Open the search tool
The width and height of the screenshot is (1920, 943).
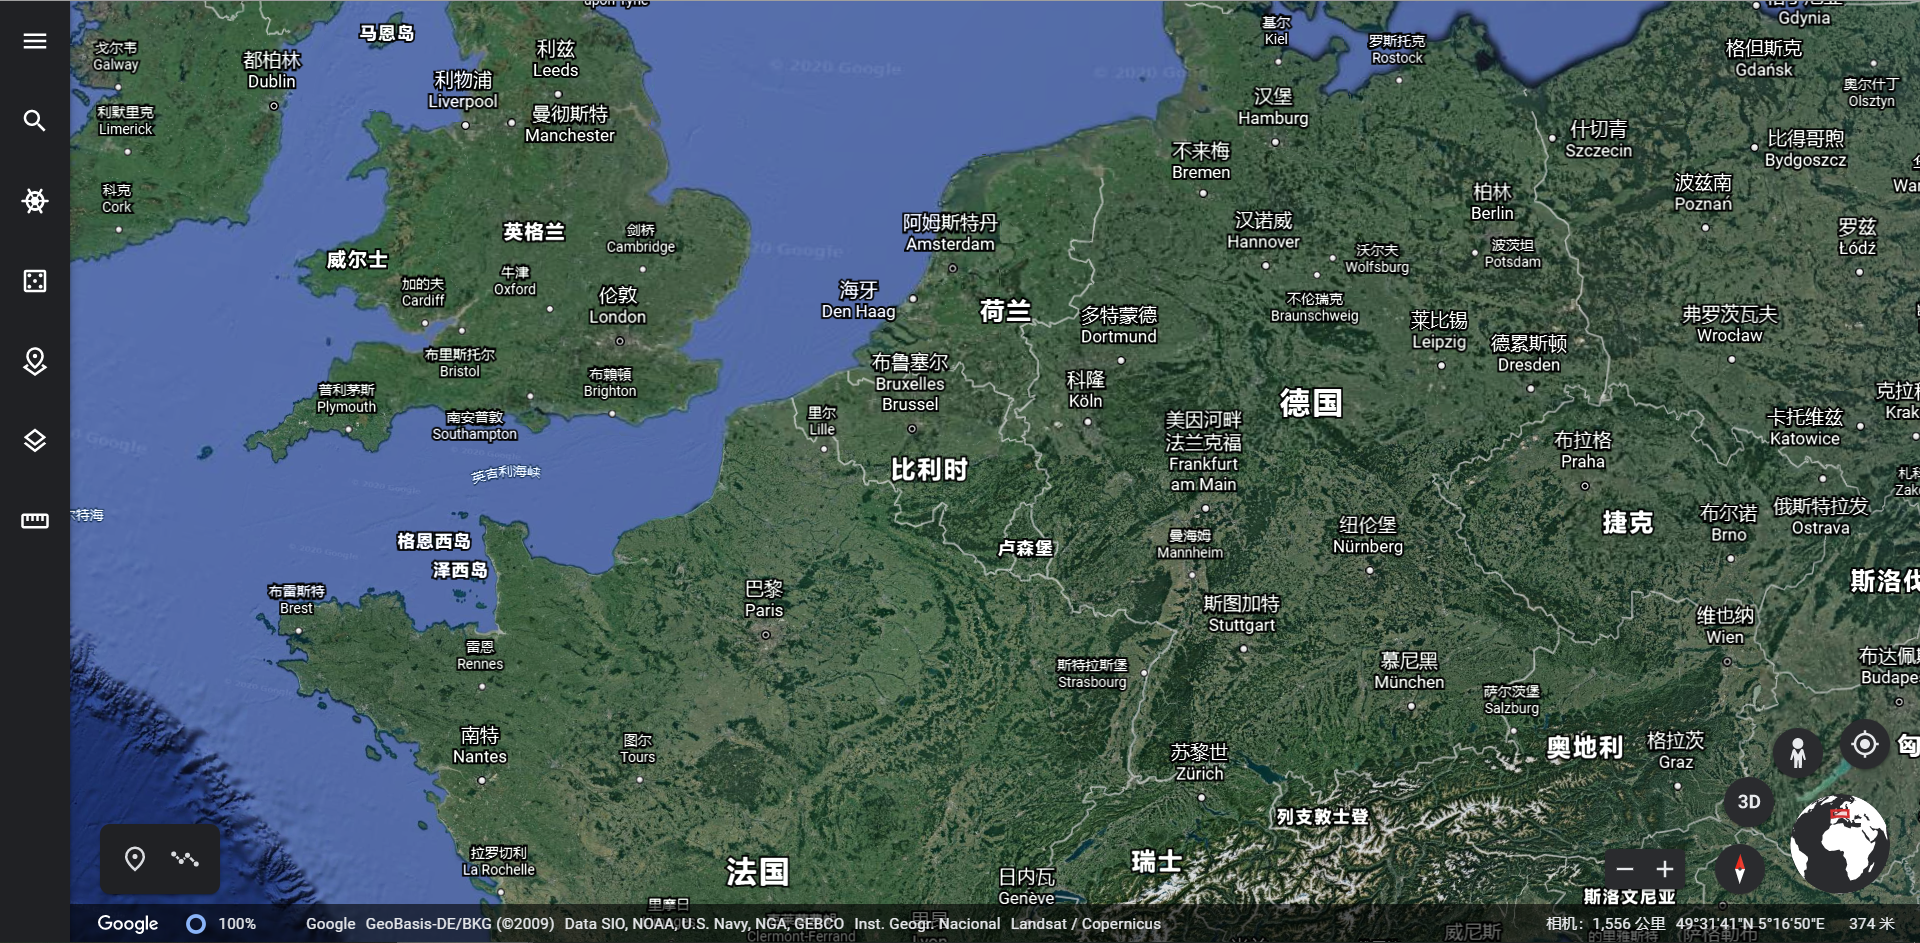click(35, 121)
